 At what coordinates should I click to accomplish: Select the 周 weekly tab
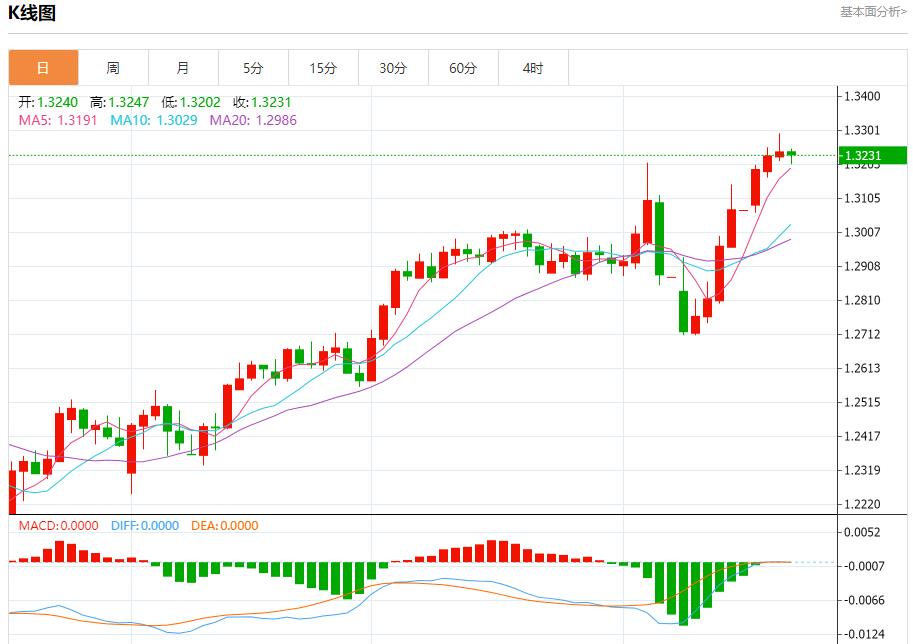tap(113, 68)
